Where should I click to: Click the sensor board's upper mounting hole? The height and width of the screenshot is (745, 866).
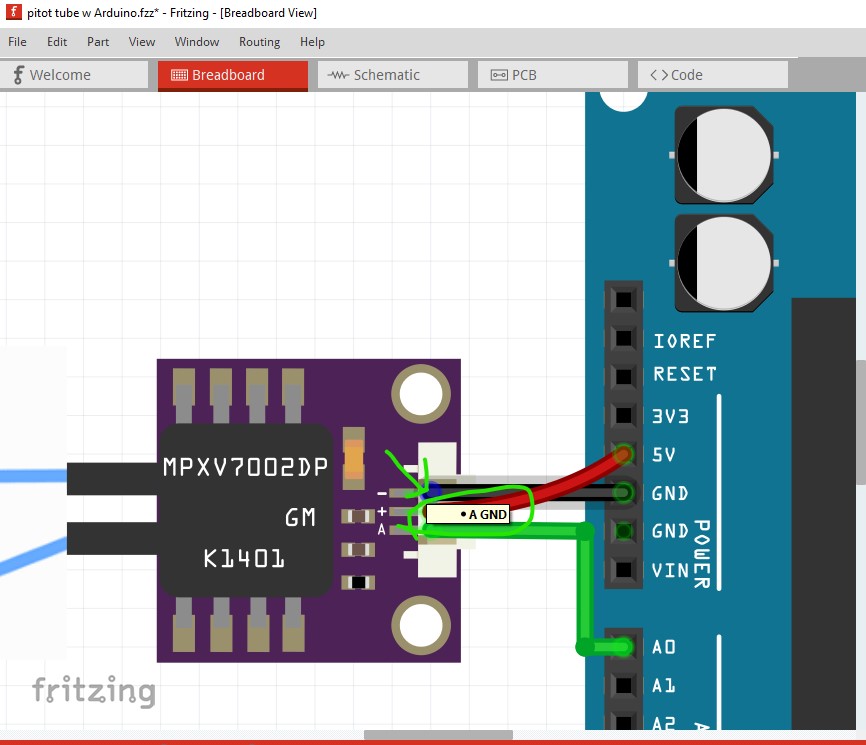421,394
